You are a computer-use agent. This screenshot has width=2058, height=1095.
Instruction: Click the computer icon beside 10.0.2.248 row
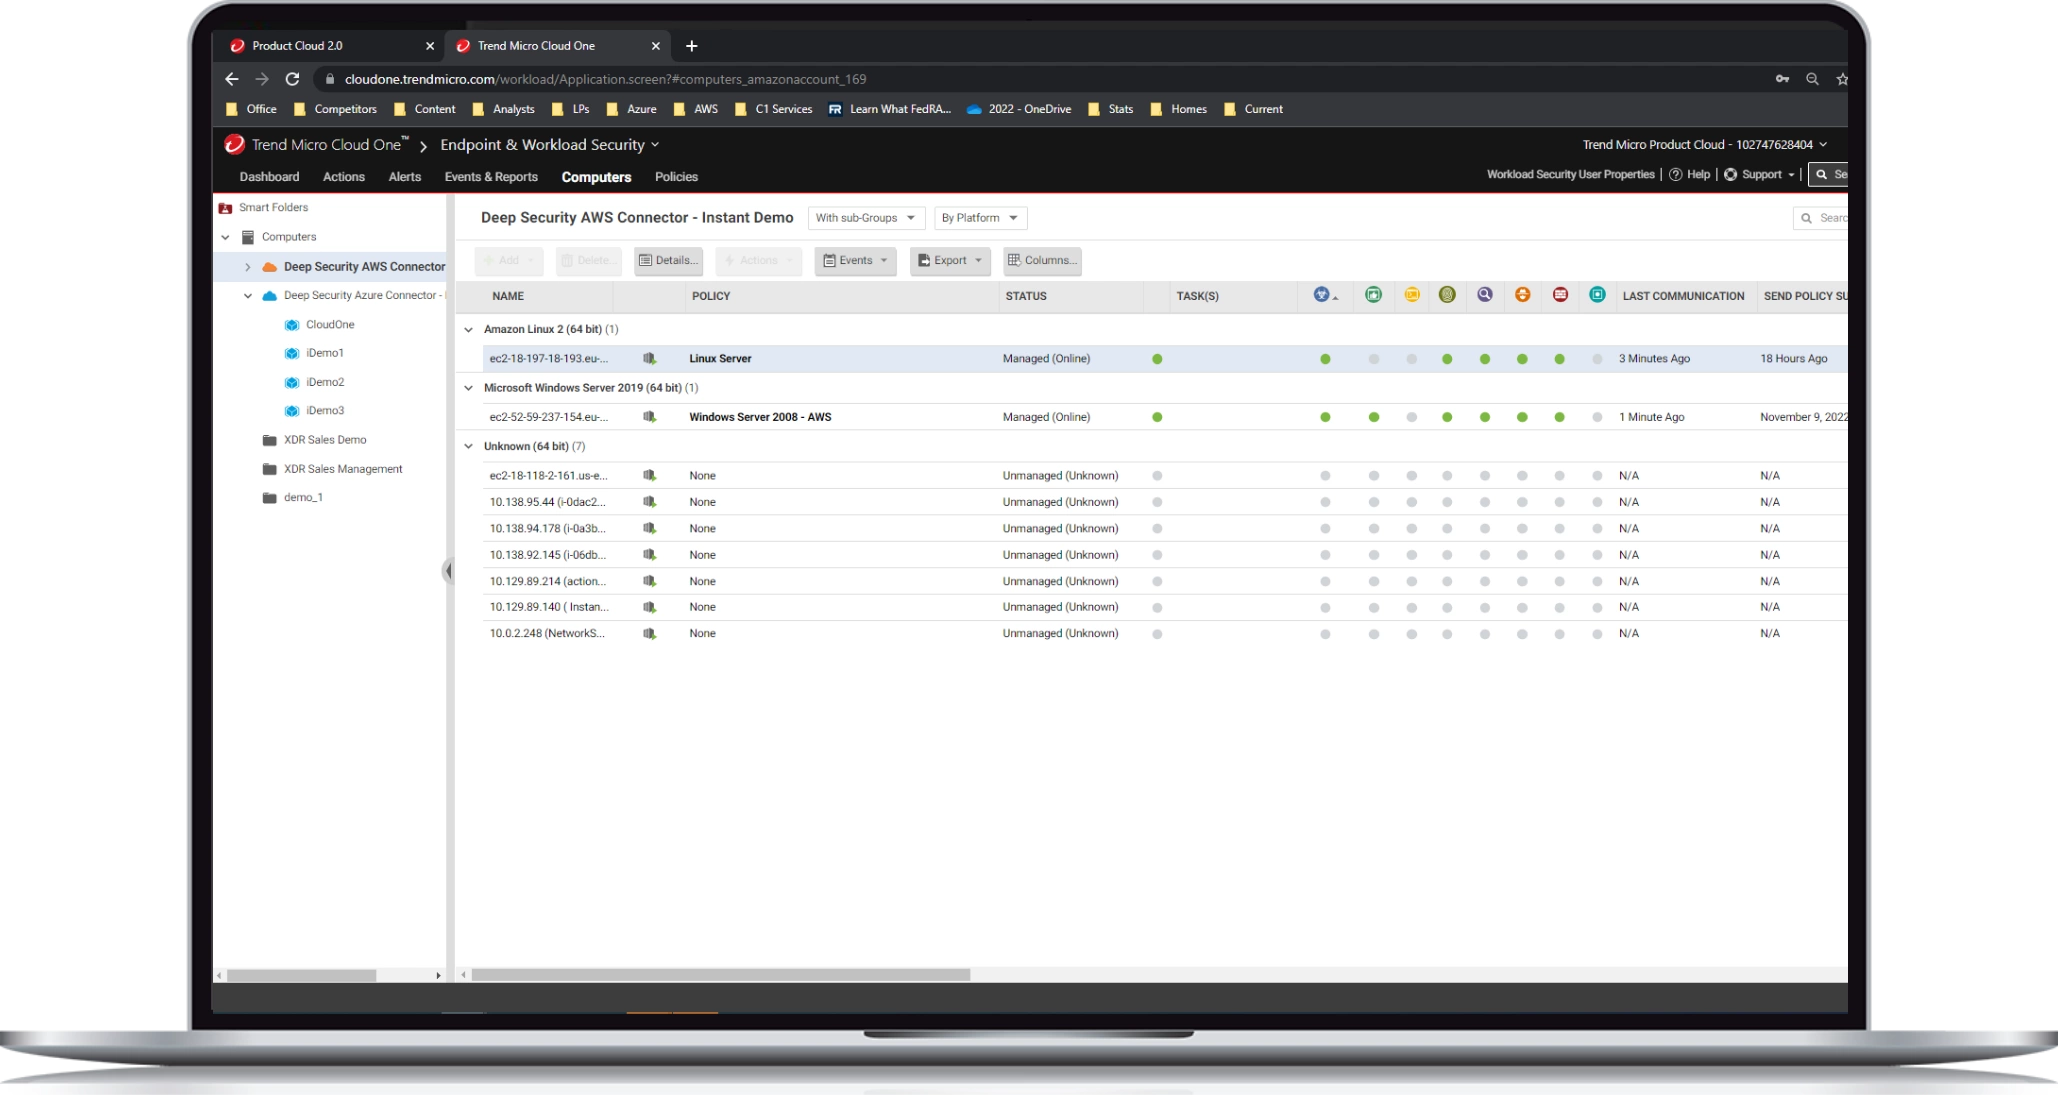(649, 633)
